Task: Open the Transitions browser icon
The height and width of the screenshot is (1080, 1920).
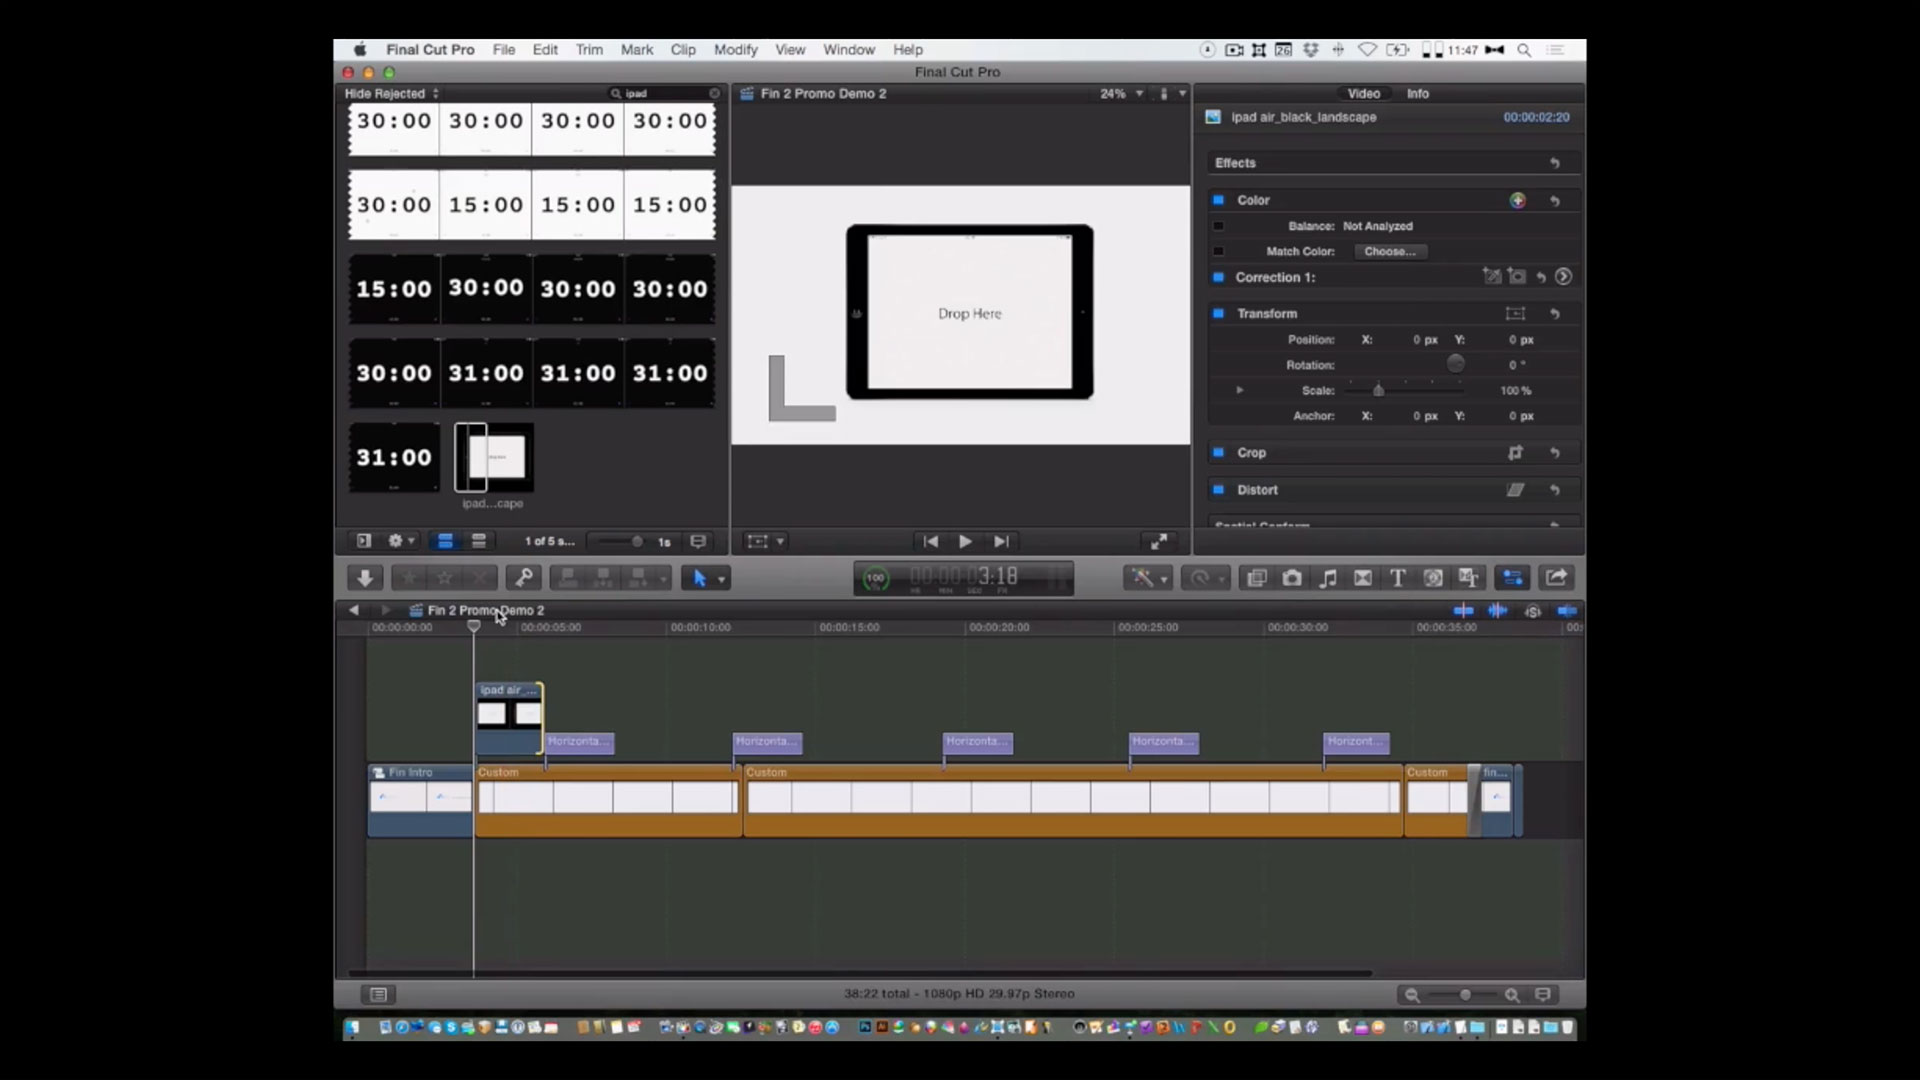Action: [x=1363, y=578]
